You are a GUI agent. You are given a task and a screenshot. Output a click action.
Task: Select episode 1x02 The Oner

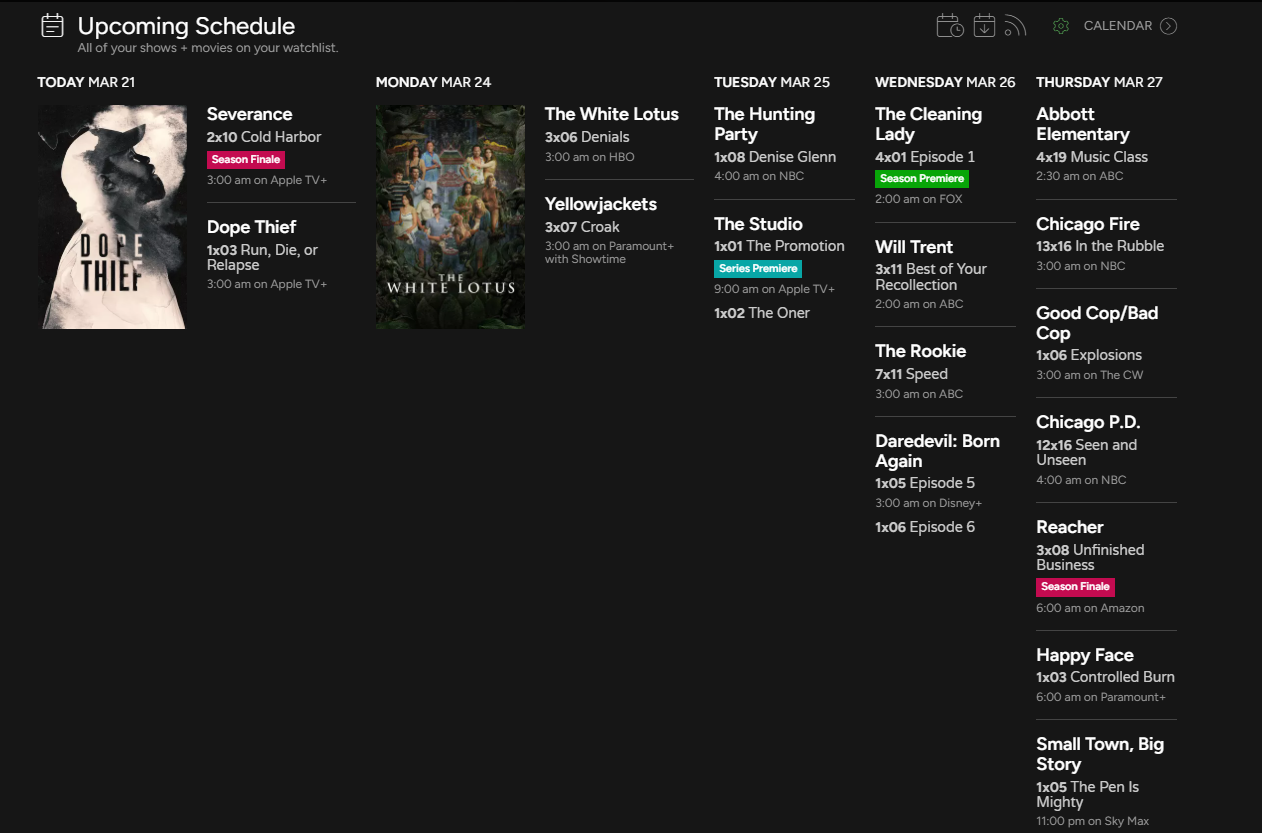(762, 313)
